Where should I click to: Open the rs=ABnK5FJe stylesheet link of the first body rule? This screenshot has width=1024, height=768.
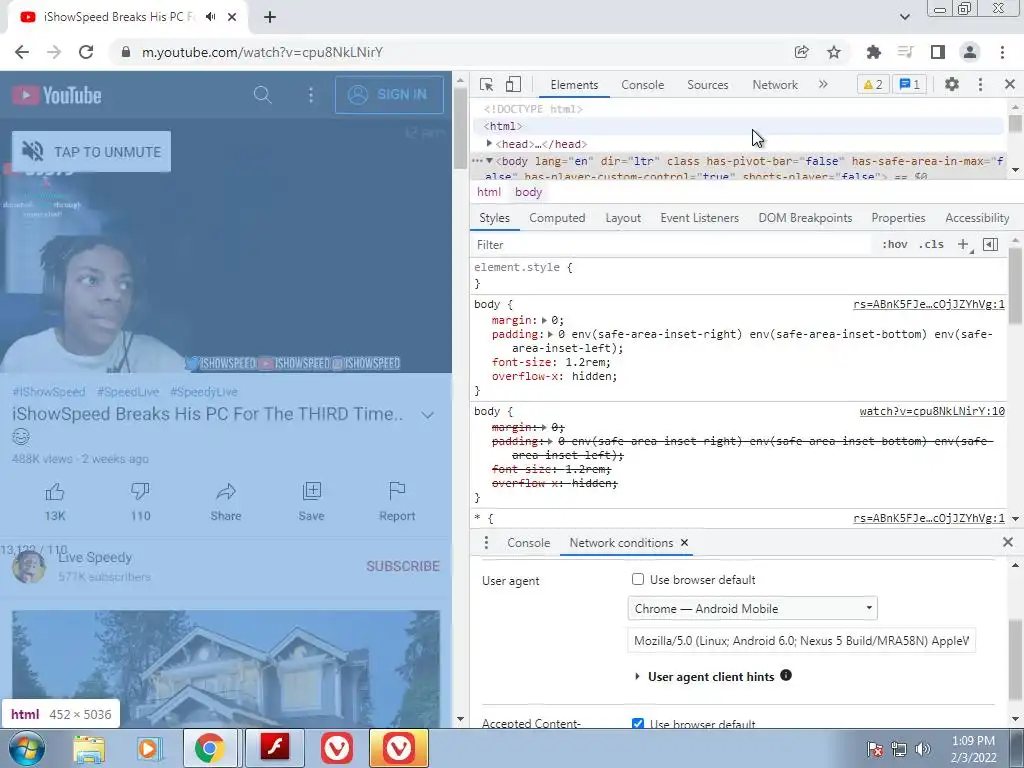pos(929,304)
